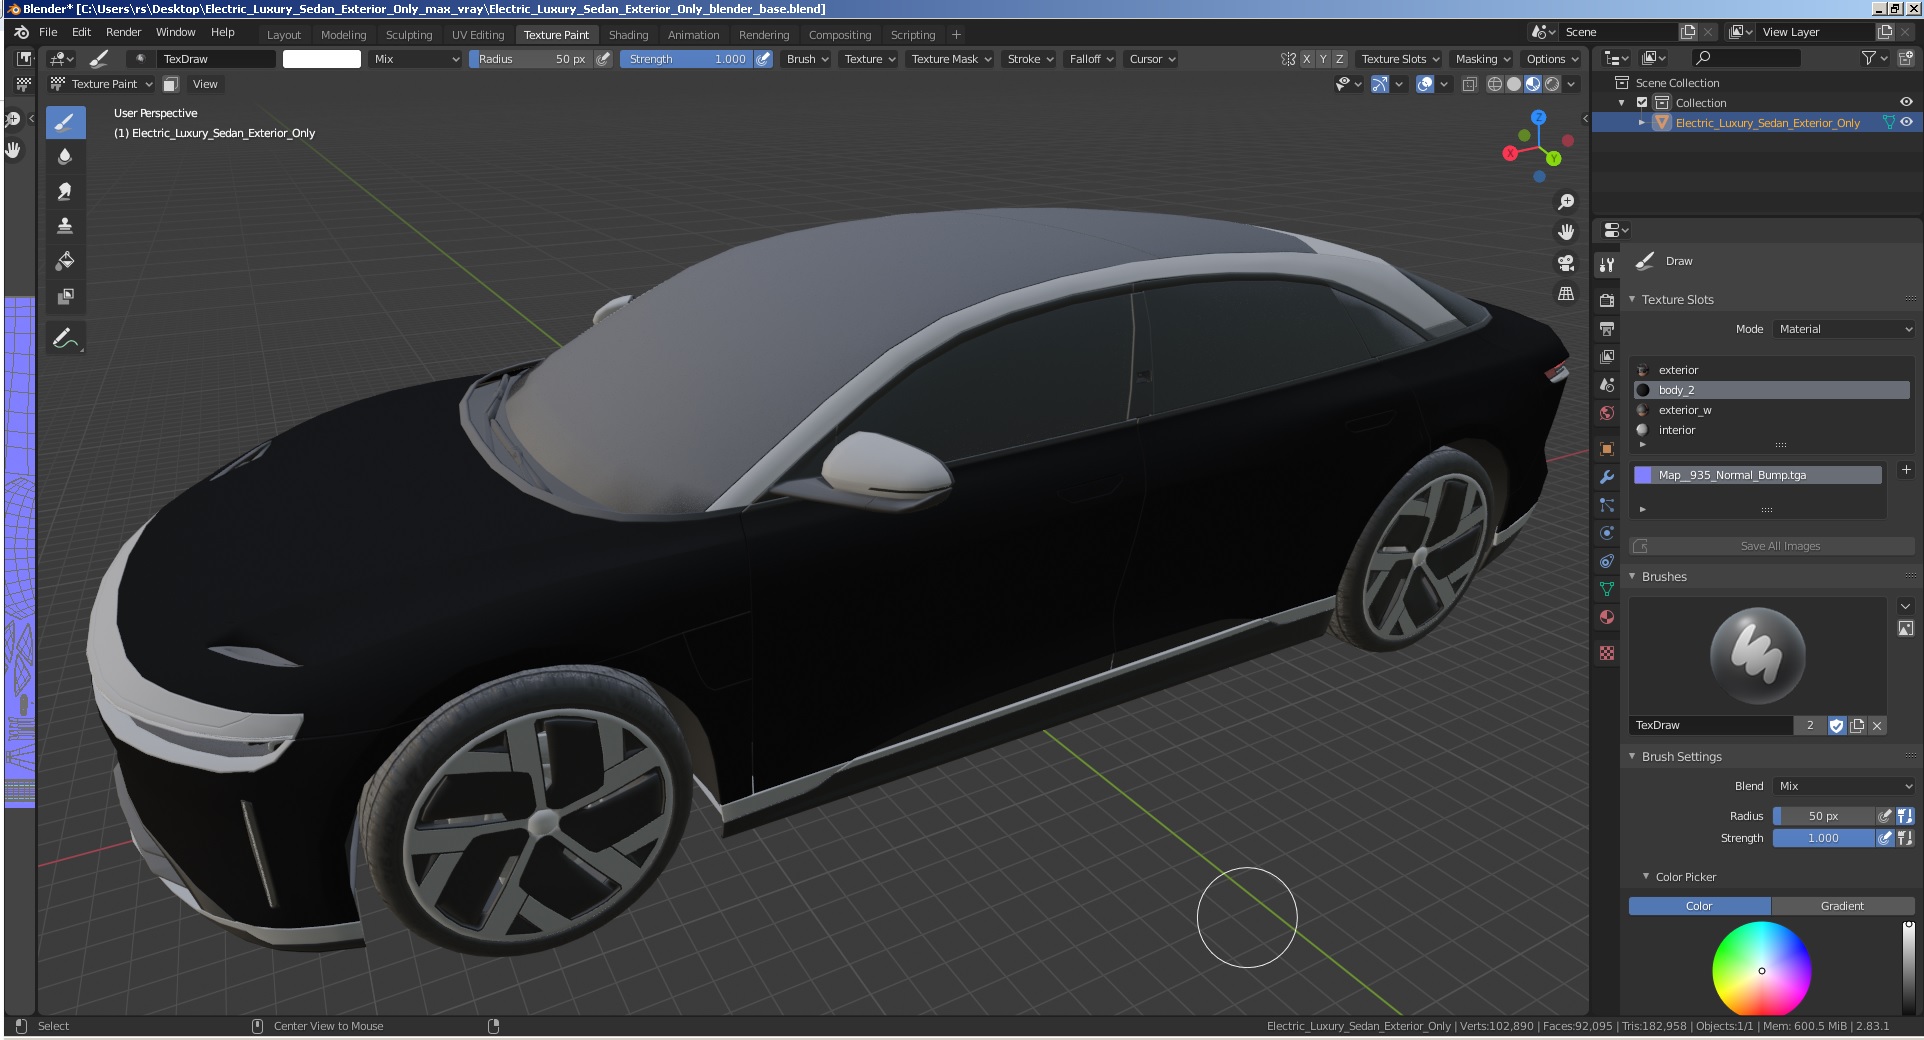Expand Electric_Luxury_Sedan_Exterior_Only tree item
This screenshot has width=1924, height=1040.
pyautogui.click(x=1641, y=123)
